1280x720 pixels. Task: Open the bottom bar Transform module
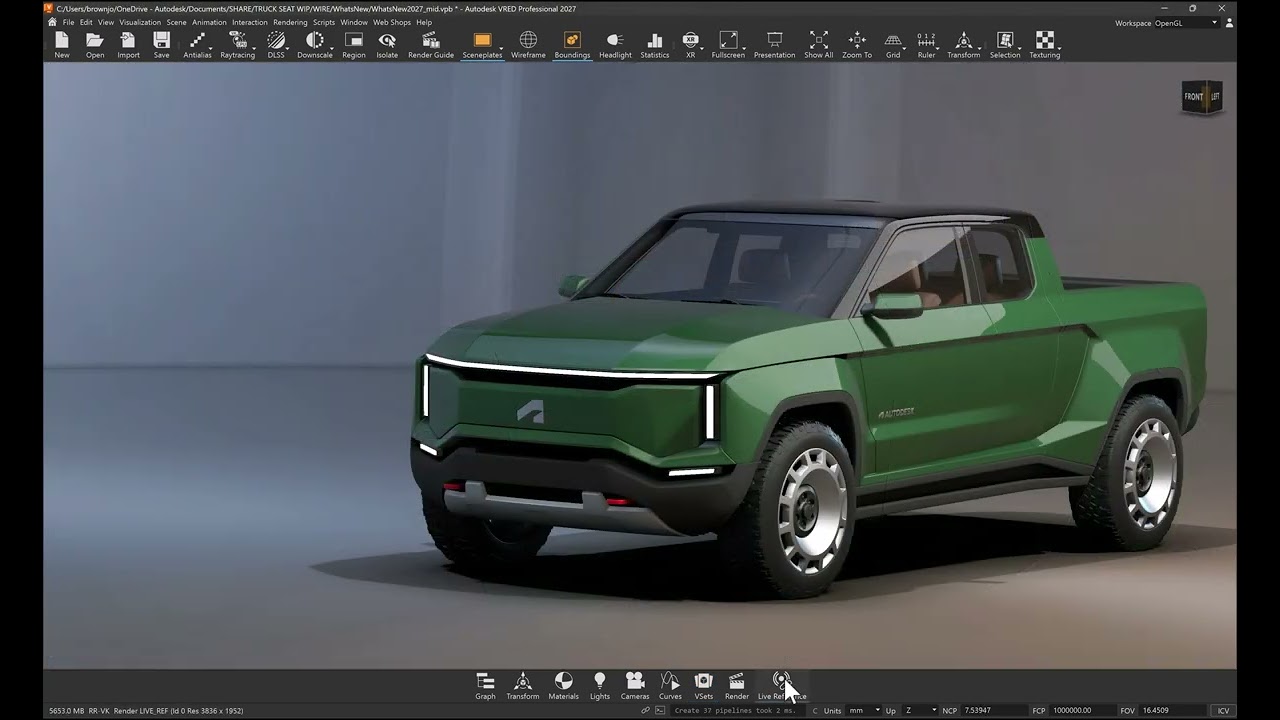click(x=522, y=686)
